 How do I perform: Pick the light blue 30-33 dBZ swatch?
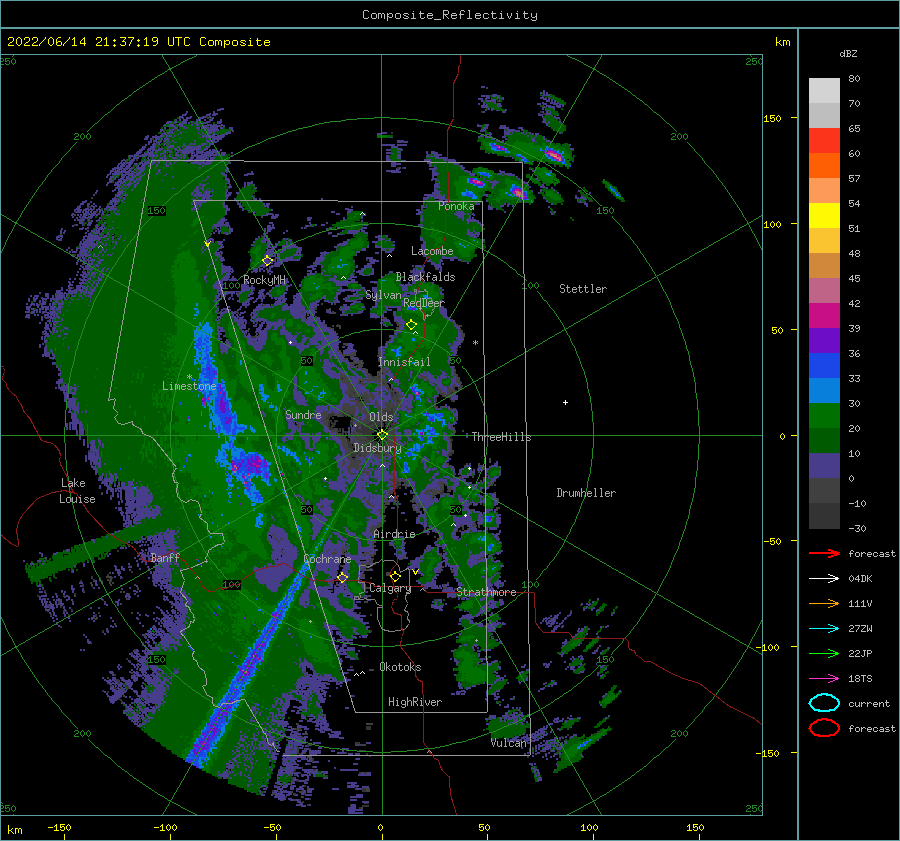point(824,391)
